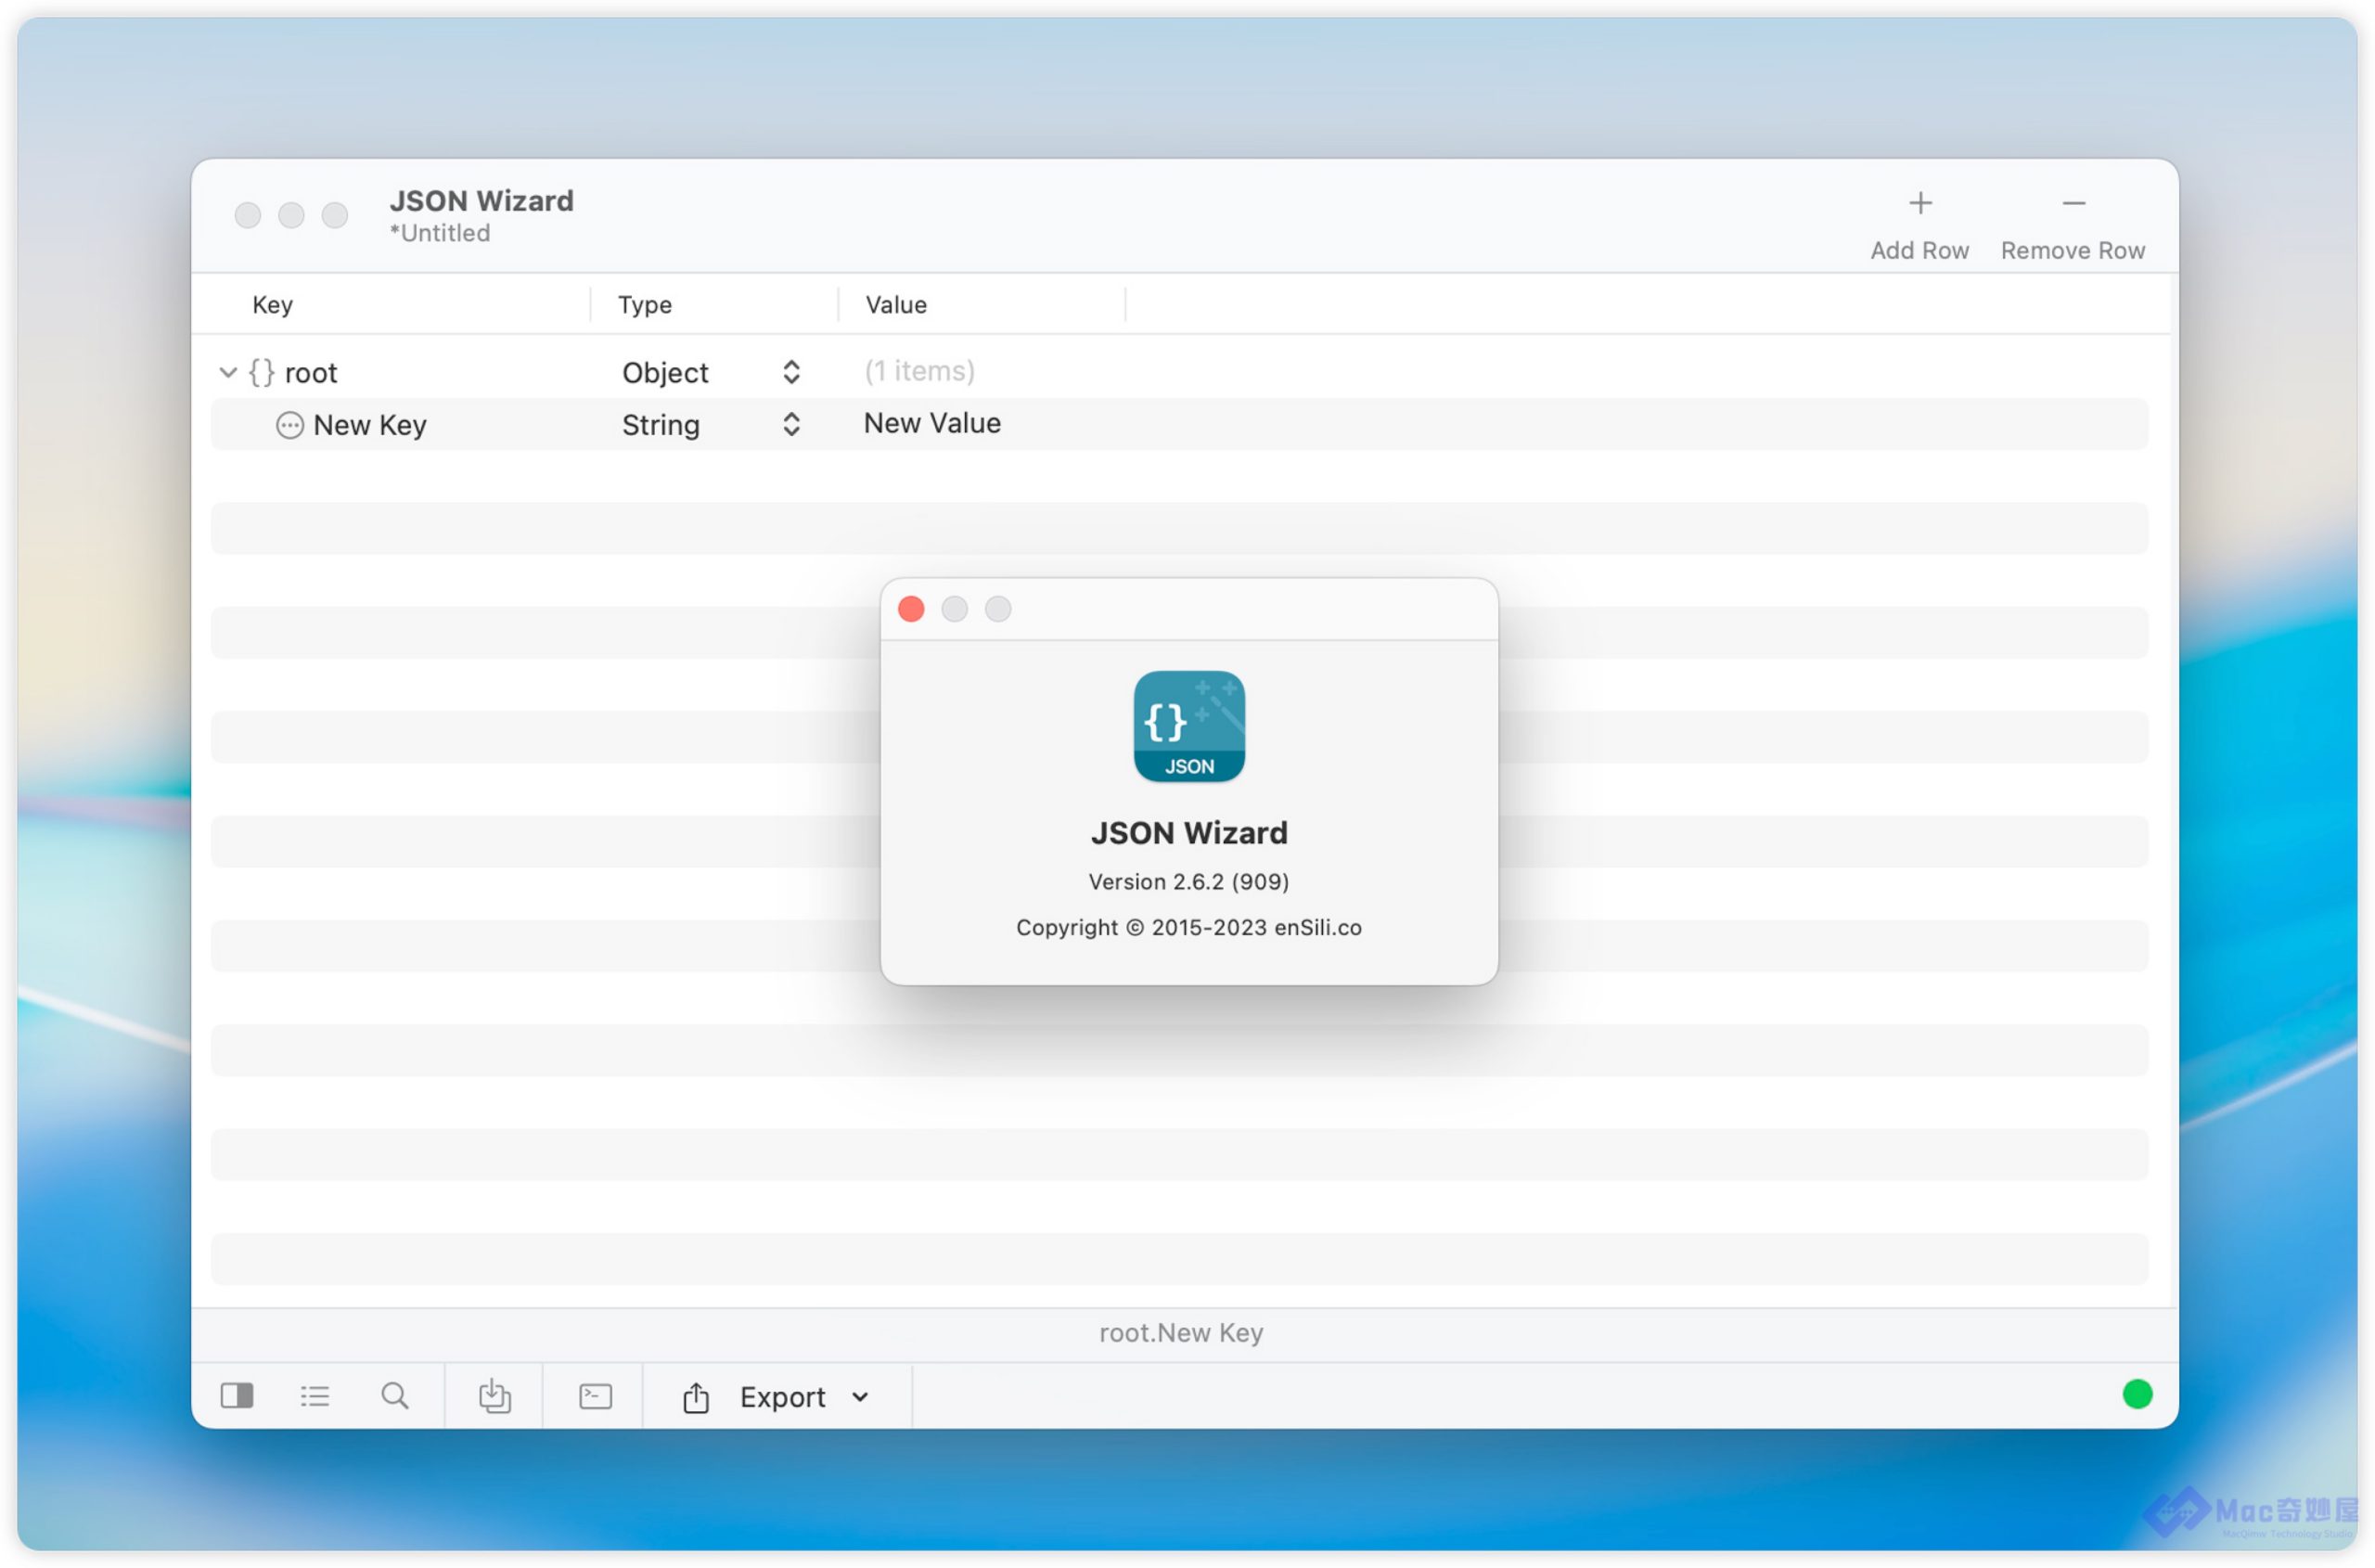Click the Key column header
Viewport: 2375px width, 1568px height.
(x=272, y=305)
